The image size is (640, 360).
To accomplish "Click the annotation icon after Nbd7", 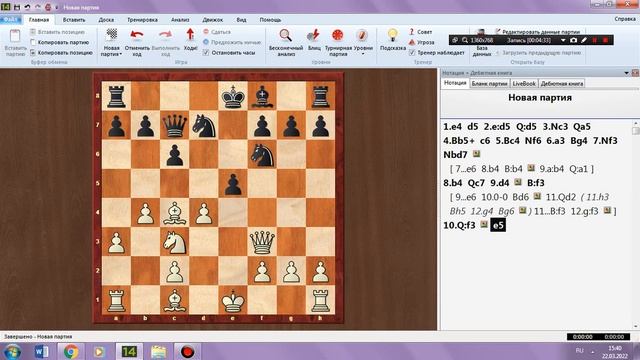I will coord(476,154).
